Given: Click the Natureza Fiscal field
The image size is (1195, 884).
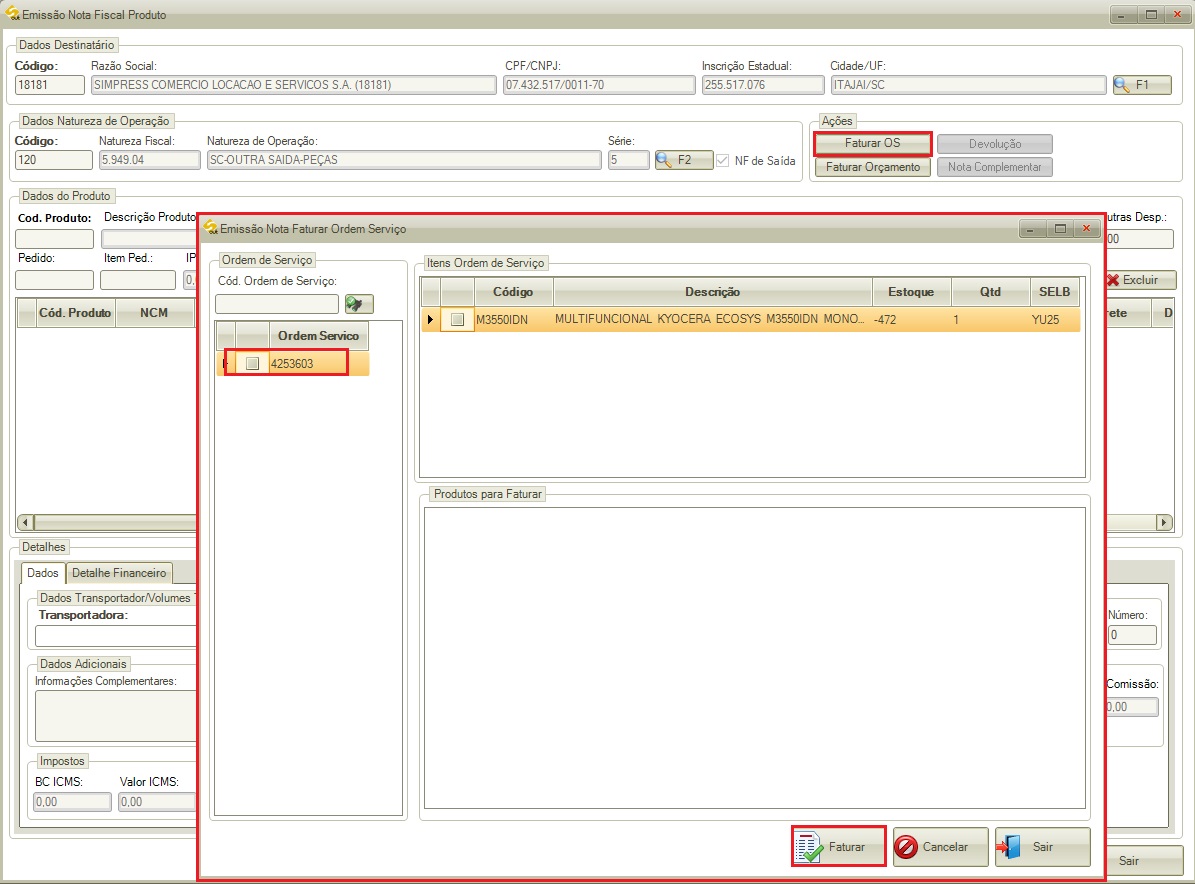Looking at the screenshot, I should 149,160.
